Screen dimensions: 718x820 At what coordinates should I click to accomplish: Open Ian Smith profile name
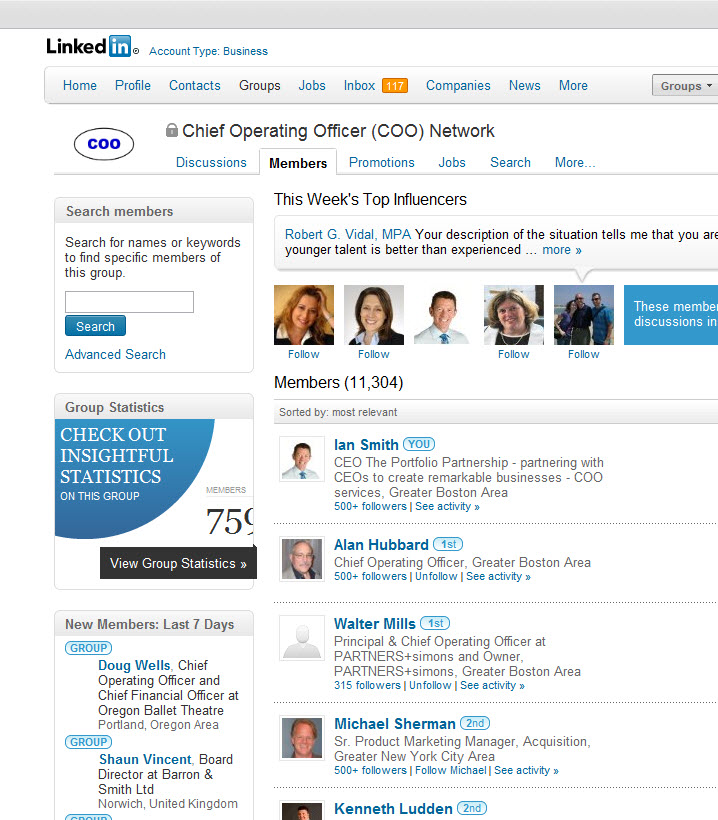click(366, 445)
